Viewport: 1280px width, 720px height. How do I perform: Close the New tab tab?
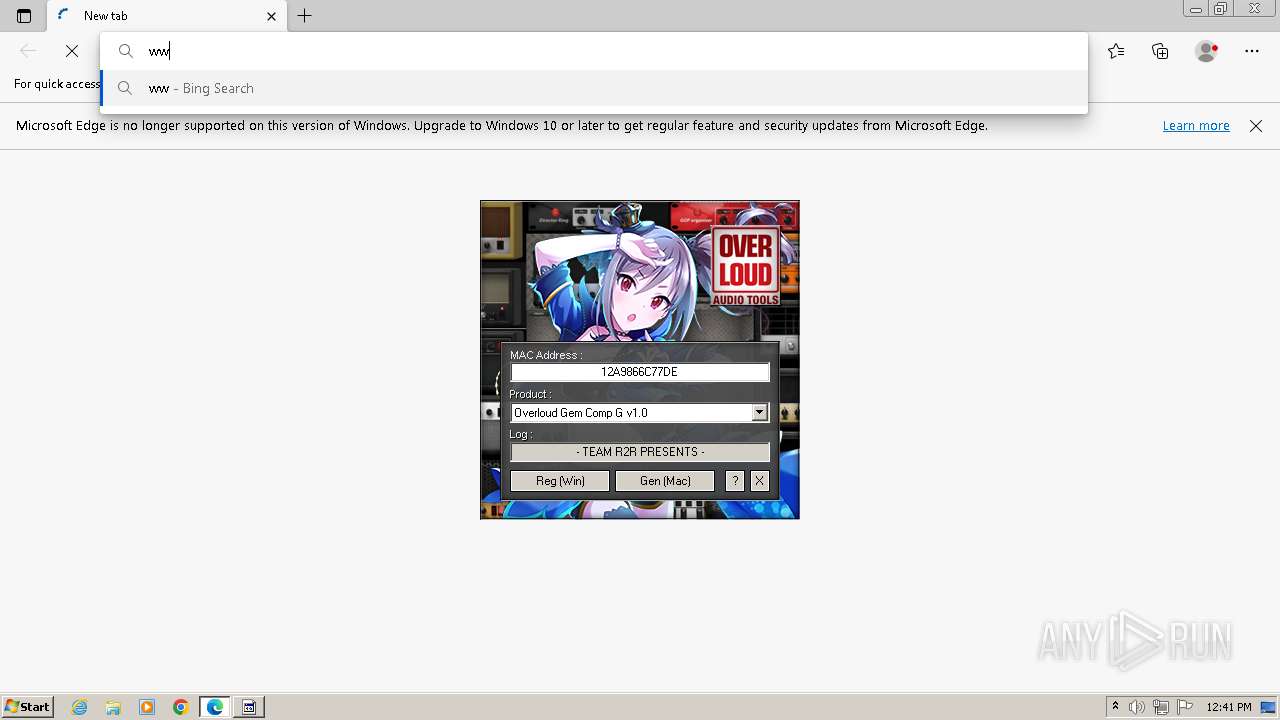click(x=271, y=16)
